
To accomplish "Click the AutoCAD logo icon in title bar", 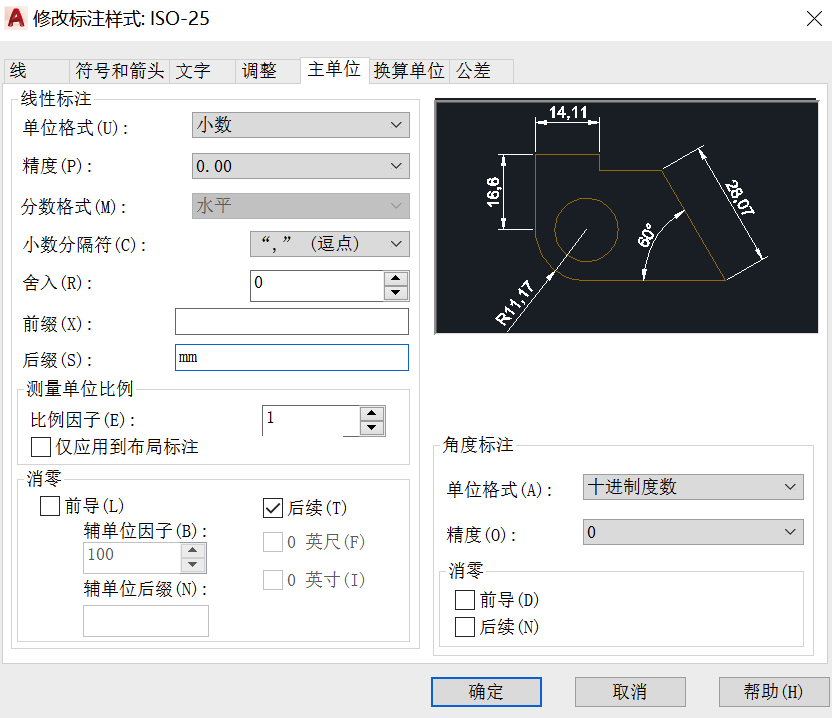I will pos(16,18).
